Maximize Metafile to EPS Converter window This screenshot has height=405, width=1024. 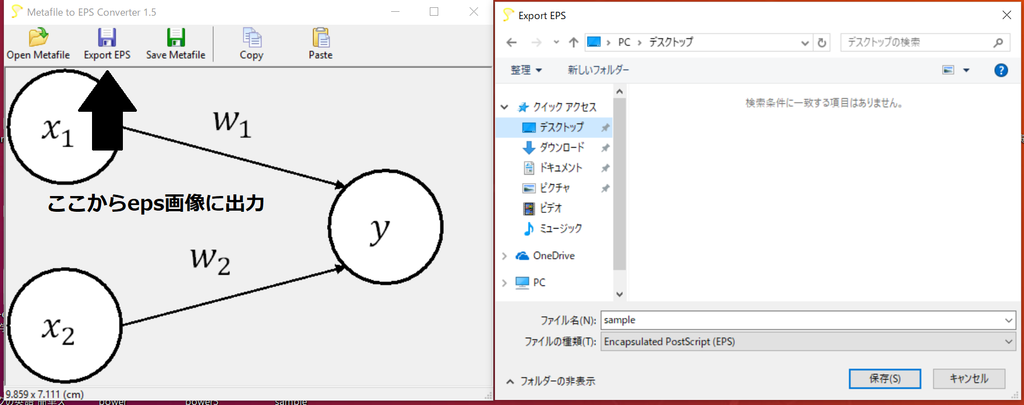434,12
